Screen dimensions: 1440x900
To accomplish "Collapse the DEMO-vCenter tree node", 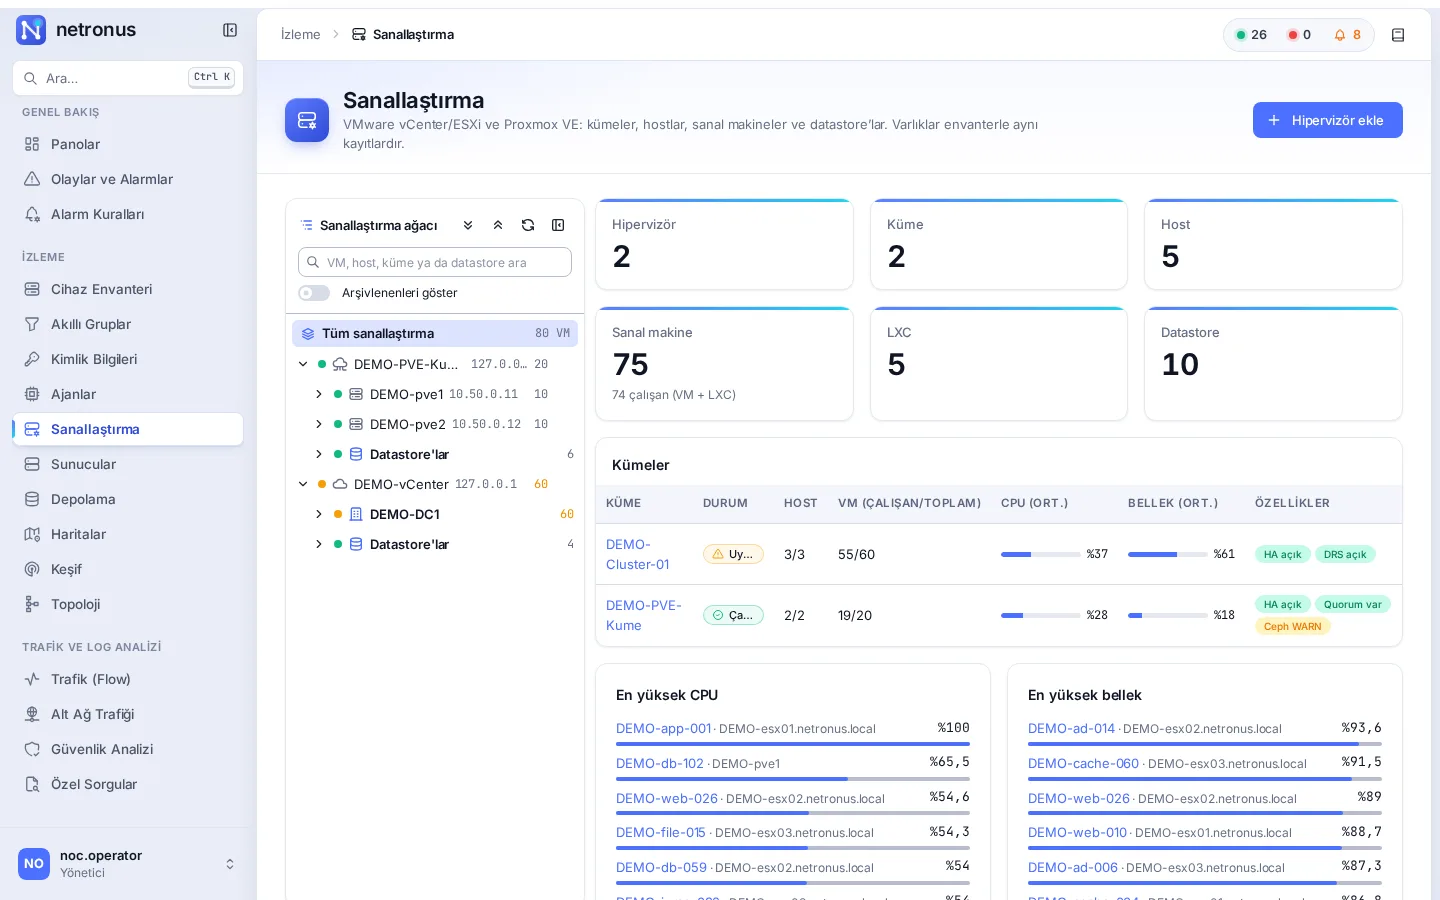I will coord(303,484).
